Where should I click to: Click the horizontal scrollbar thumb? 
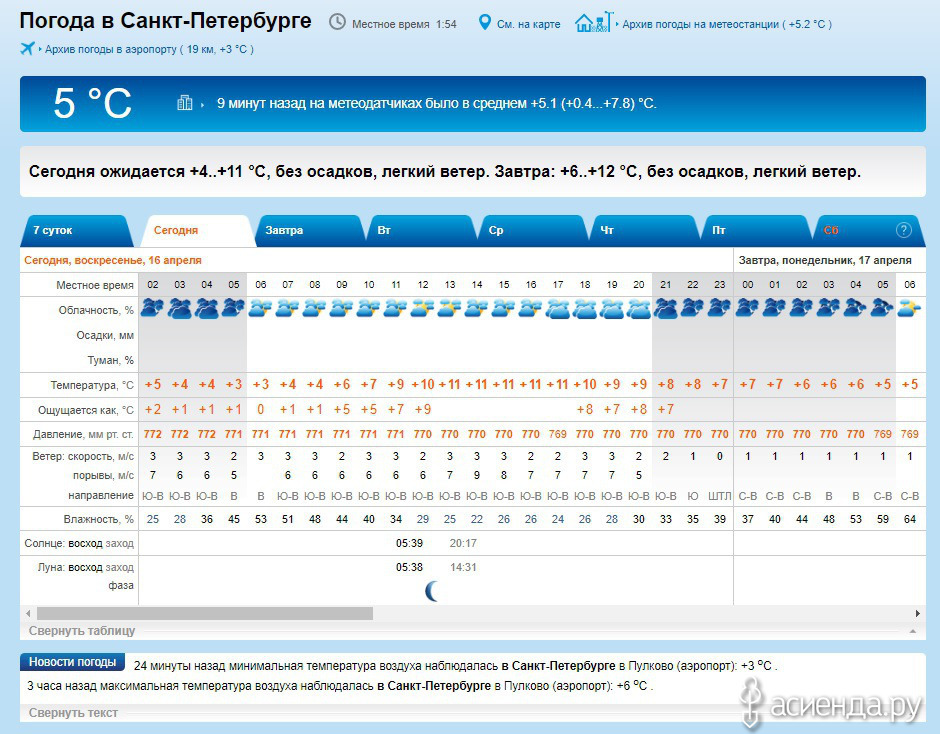click(204, 613)
